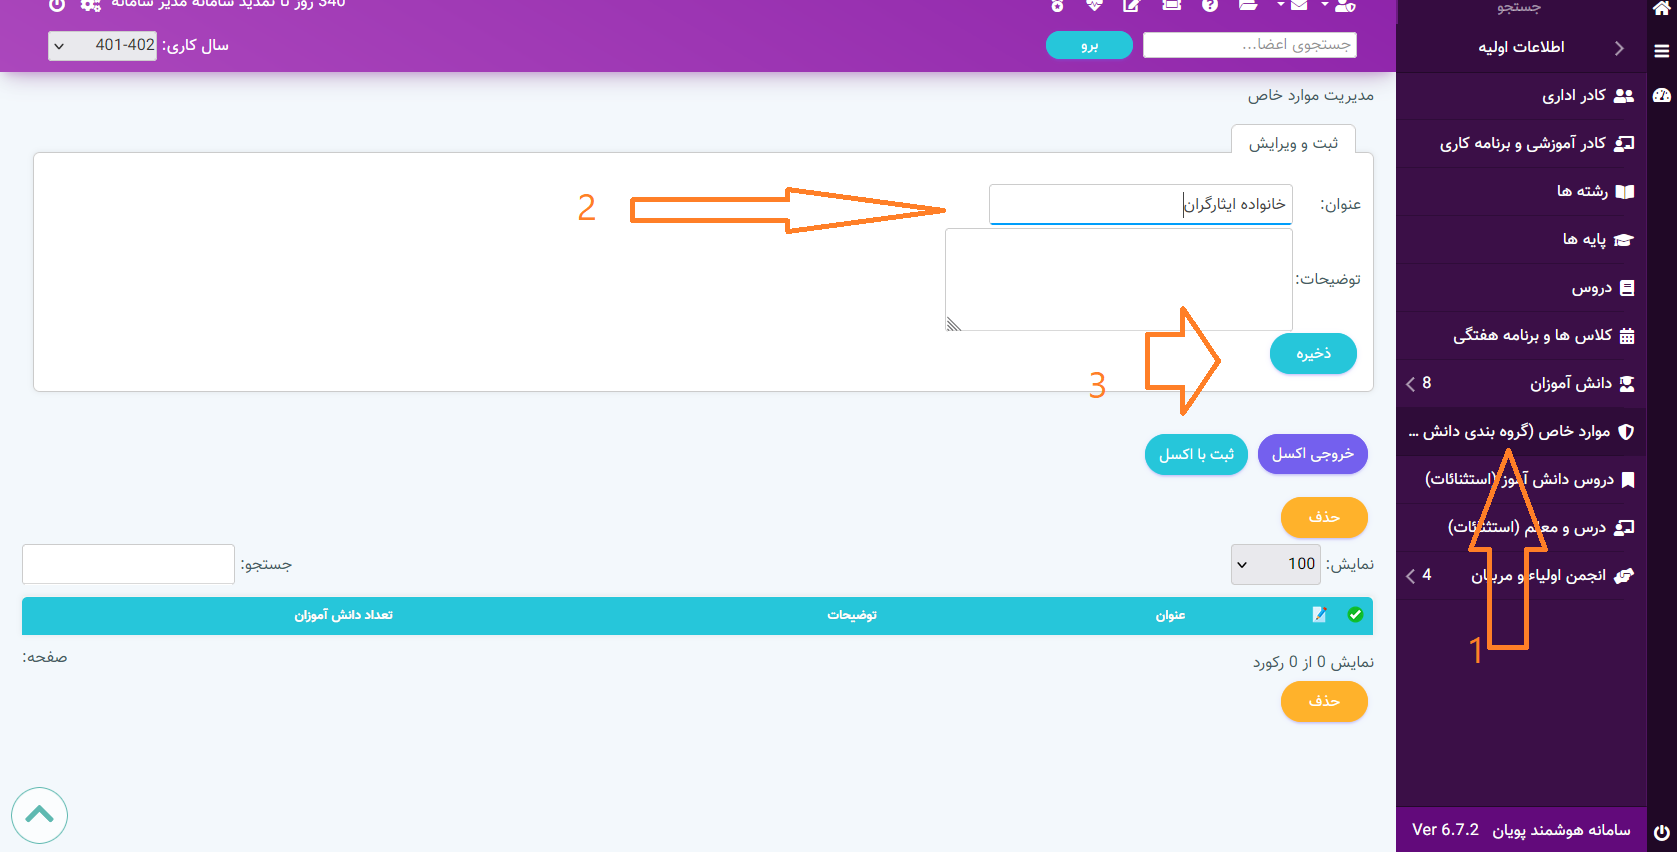Click the table جستجو filter field
This screenshot has height=852, width=1677.
[x=128, y=564]
